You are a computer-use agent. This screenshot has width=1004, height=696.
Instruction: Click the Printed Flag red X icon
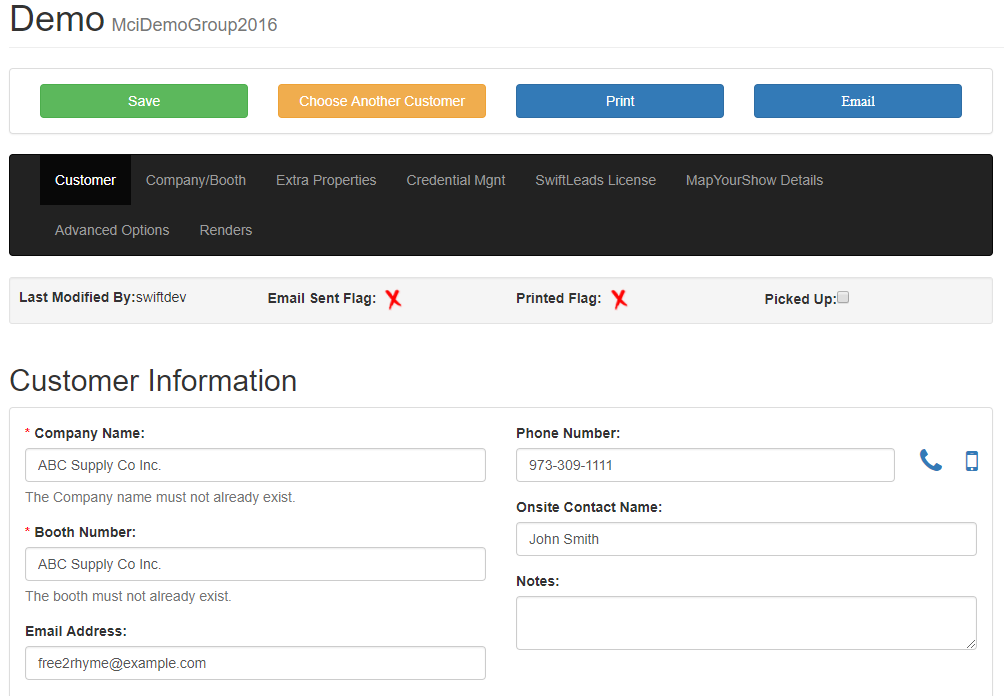(x=619, y=299)
